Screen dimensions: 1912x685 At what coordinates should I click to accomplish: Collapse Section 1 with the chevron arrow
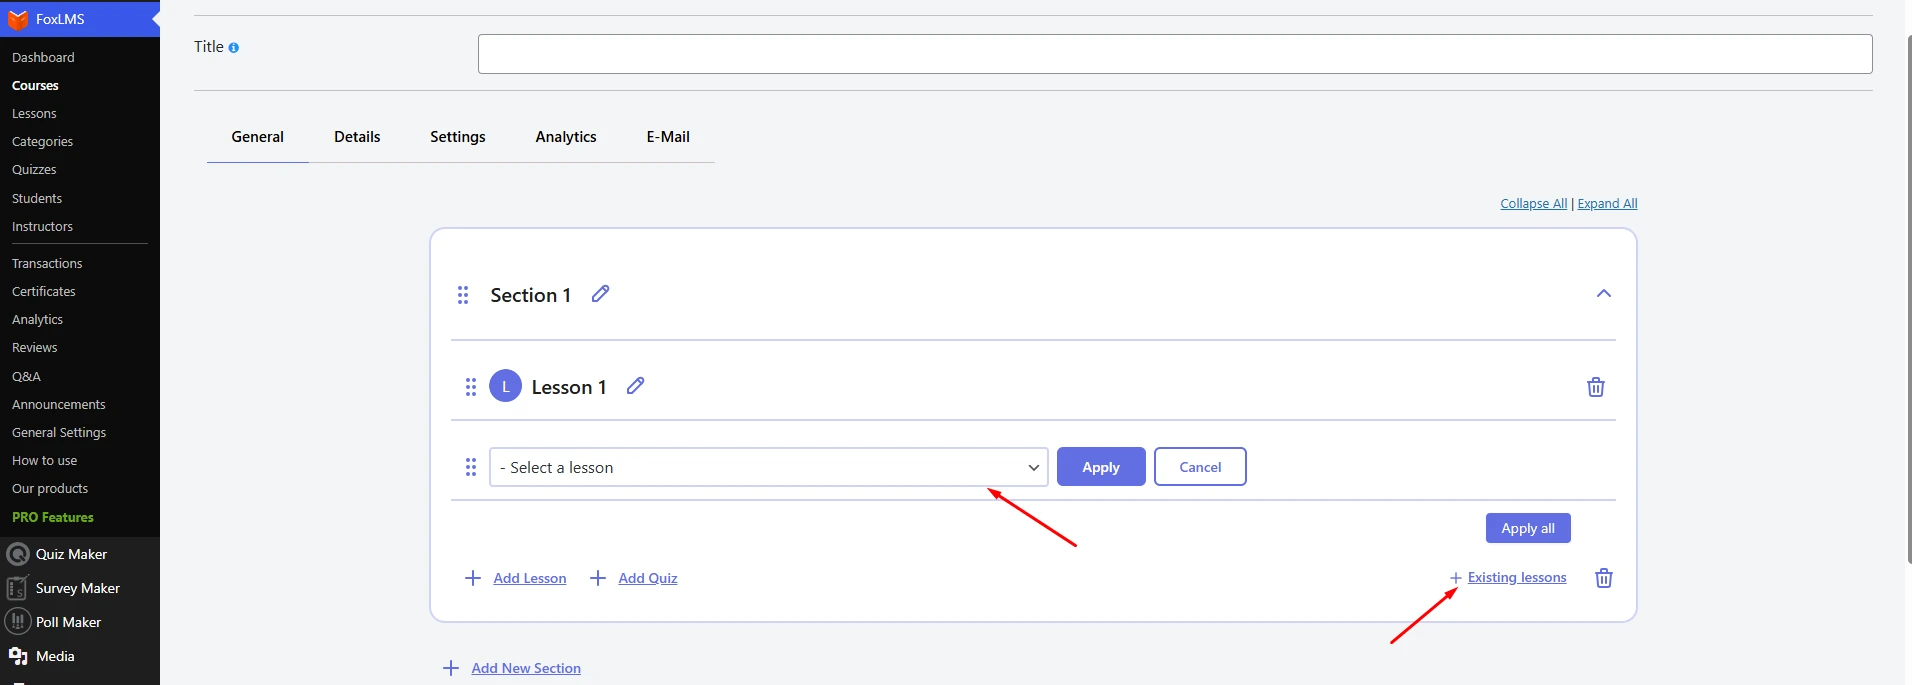click(x=1603, y=294)
